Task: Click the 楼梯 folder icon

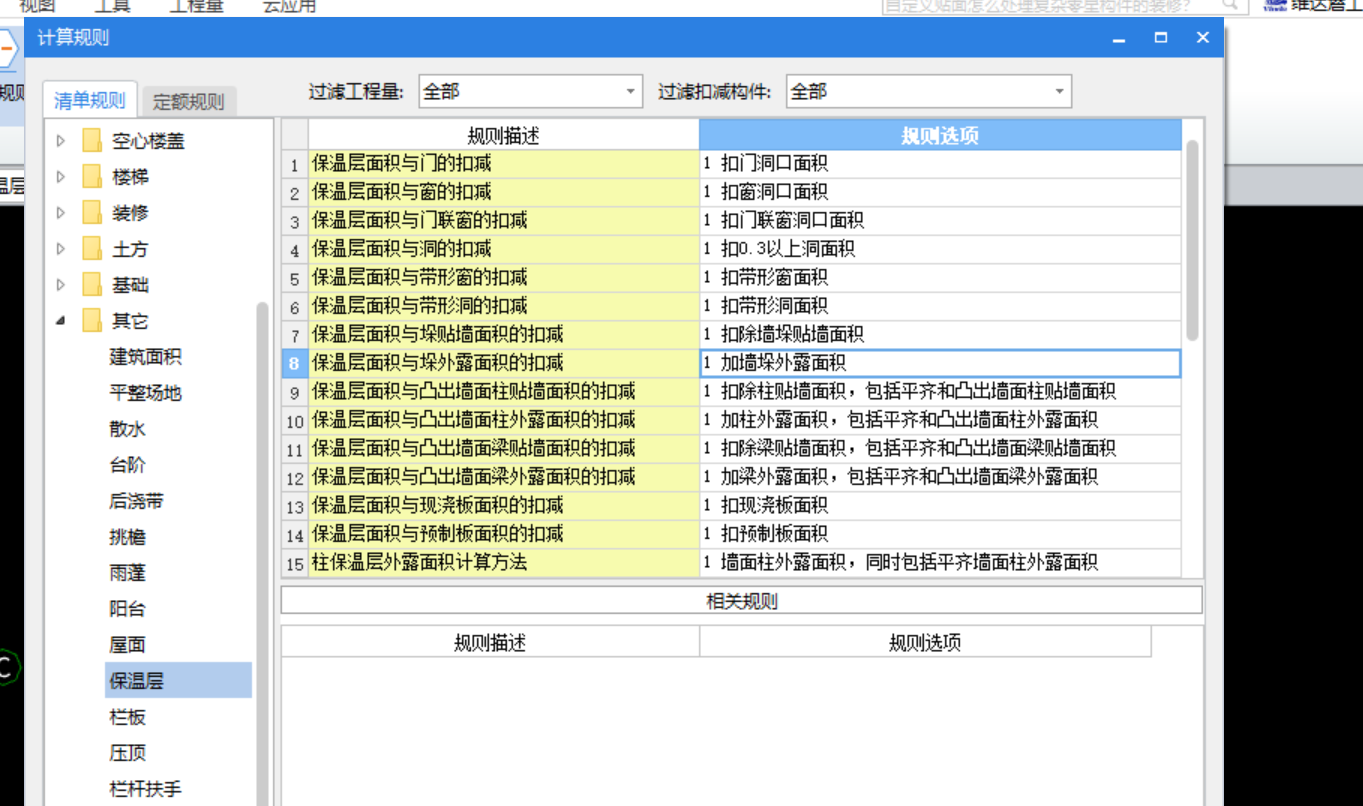Action: (92, 177)
